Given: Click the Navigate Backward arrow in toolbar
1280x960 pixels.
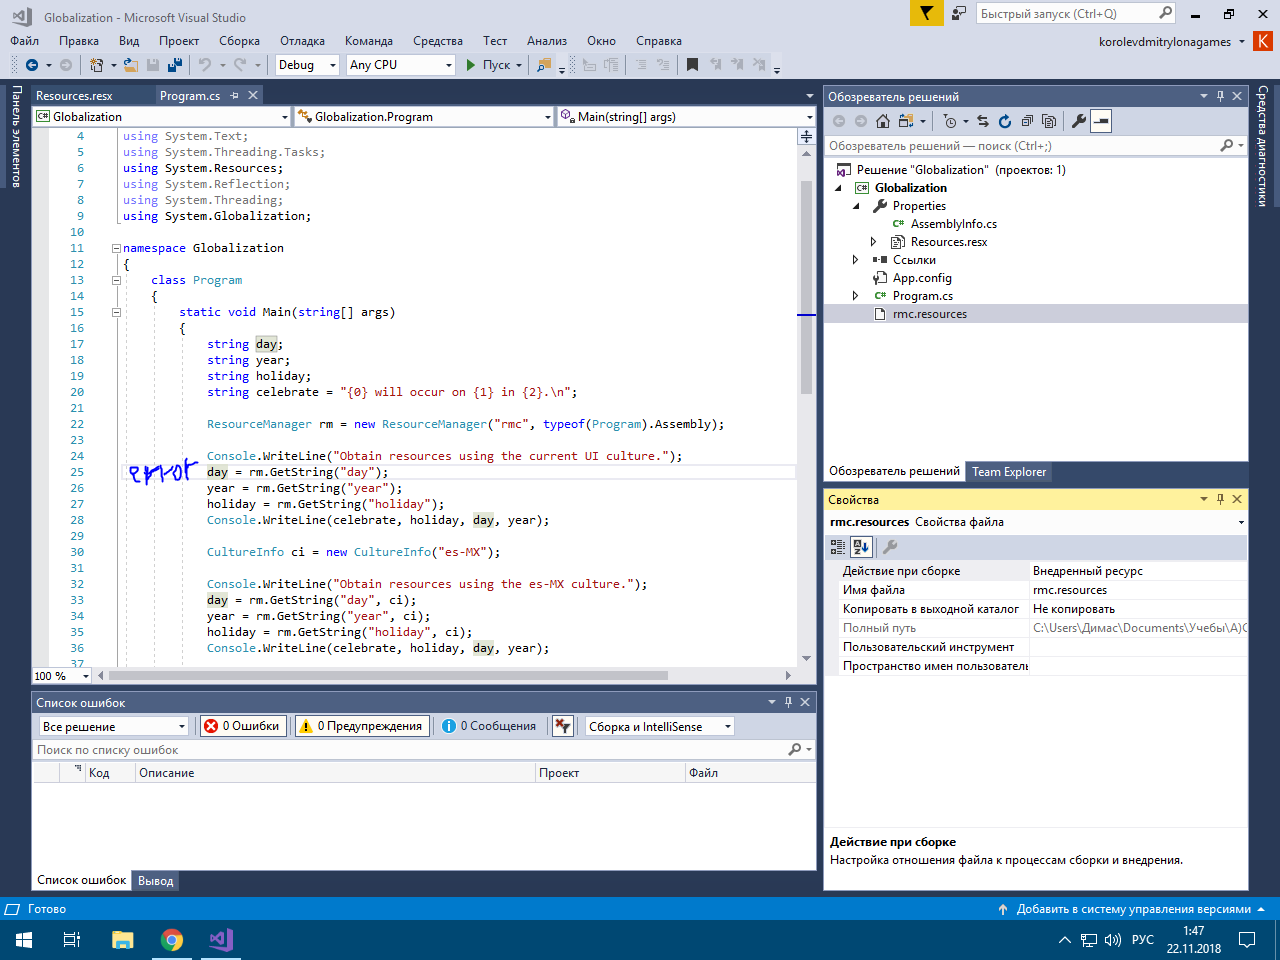Looking at the screenshot, I should point(32,65).
